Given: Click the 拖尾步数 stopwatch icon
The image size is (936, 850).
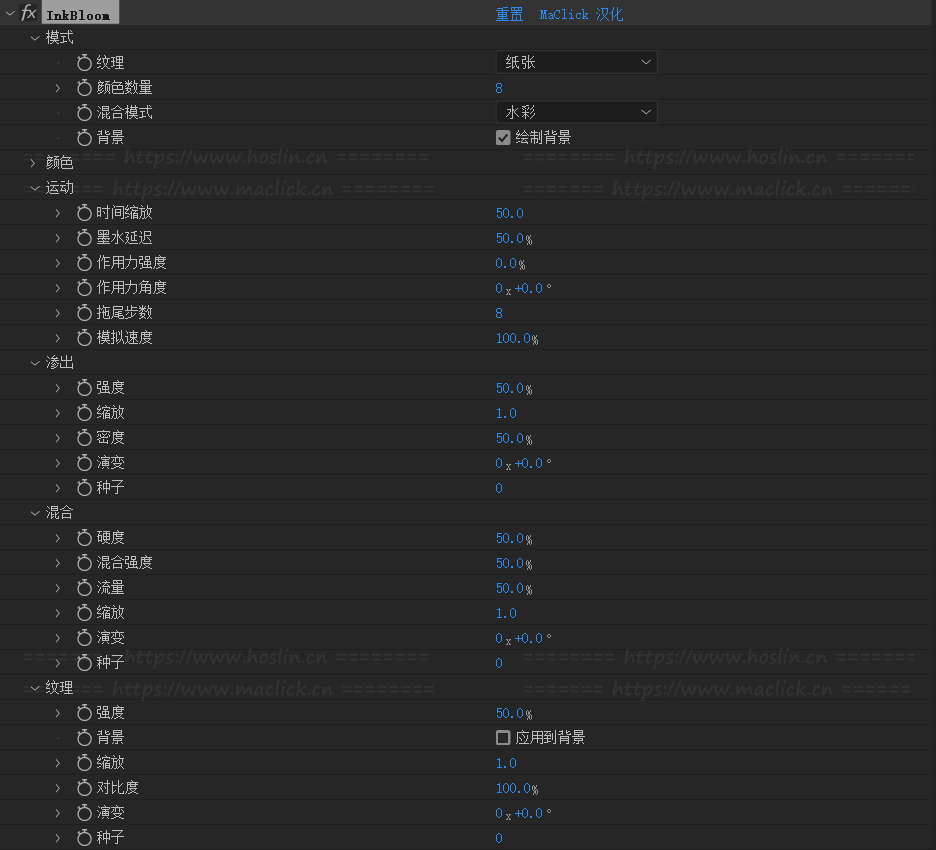Looking at the screenshot, I should 84,313.
